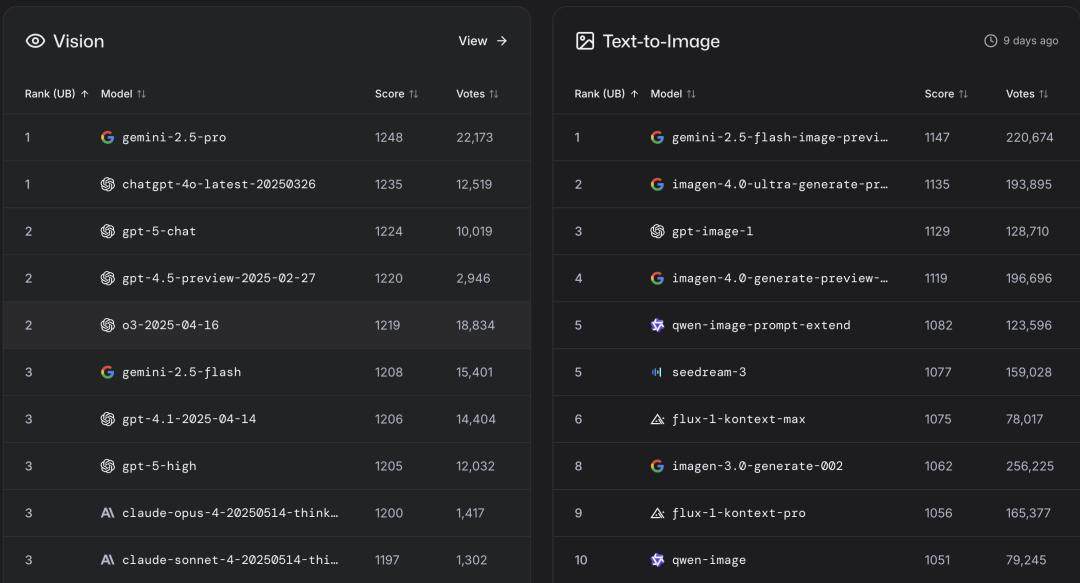Open the claude-sonnet-4-20250514-thi… model name
This screenshot has width=1080, height=583.
click(x=230, y=560)
